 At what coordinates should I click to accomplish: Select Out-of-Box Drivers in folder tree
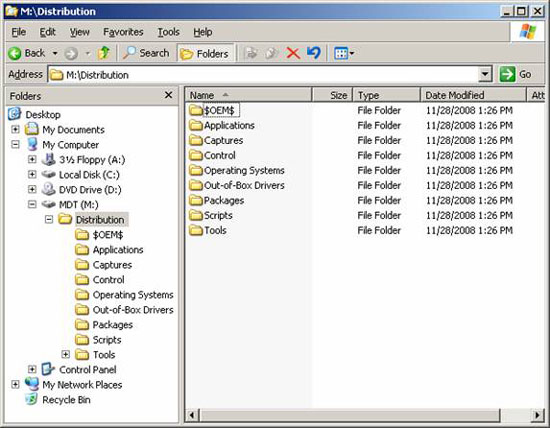[x=133, y=310]
